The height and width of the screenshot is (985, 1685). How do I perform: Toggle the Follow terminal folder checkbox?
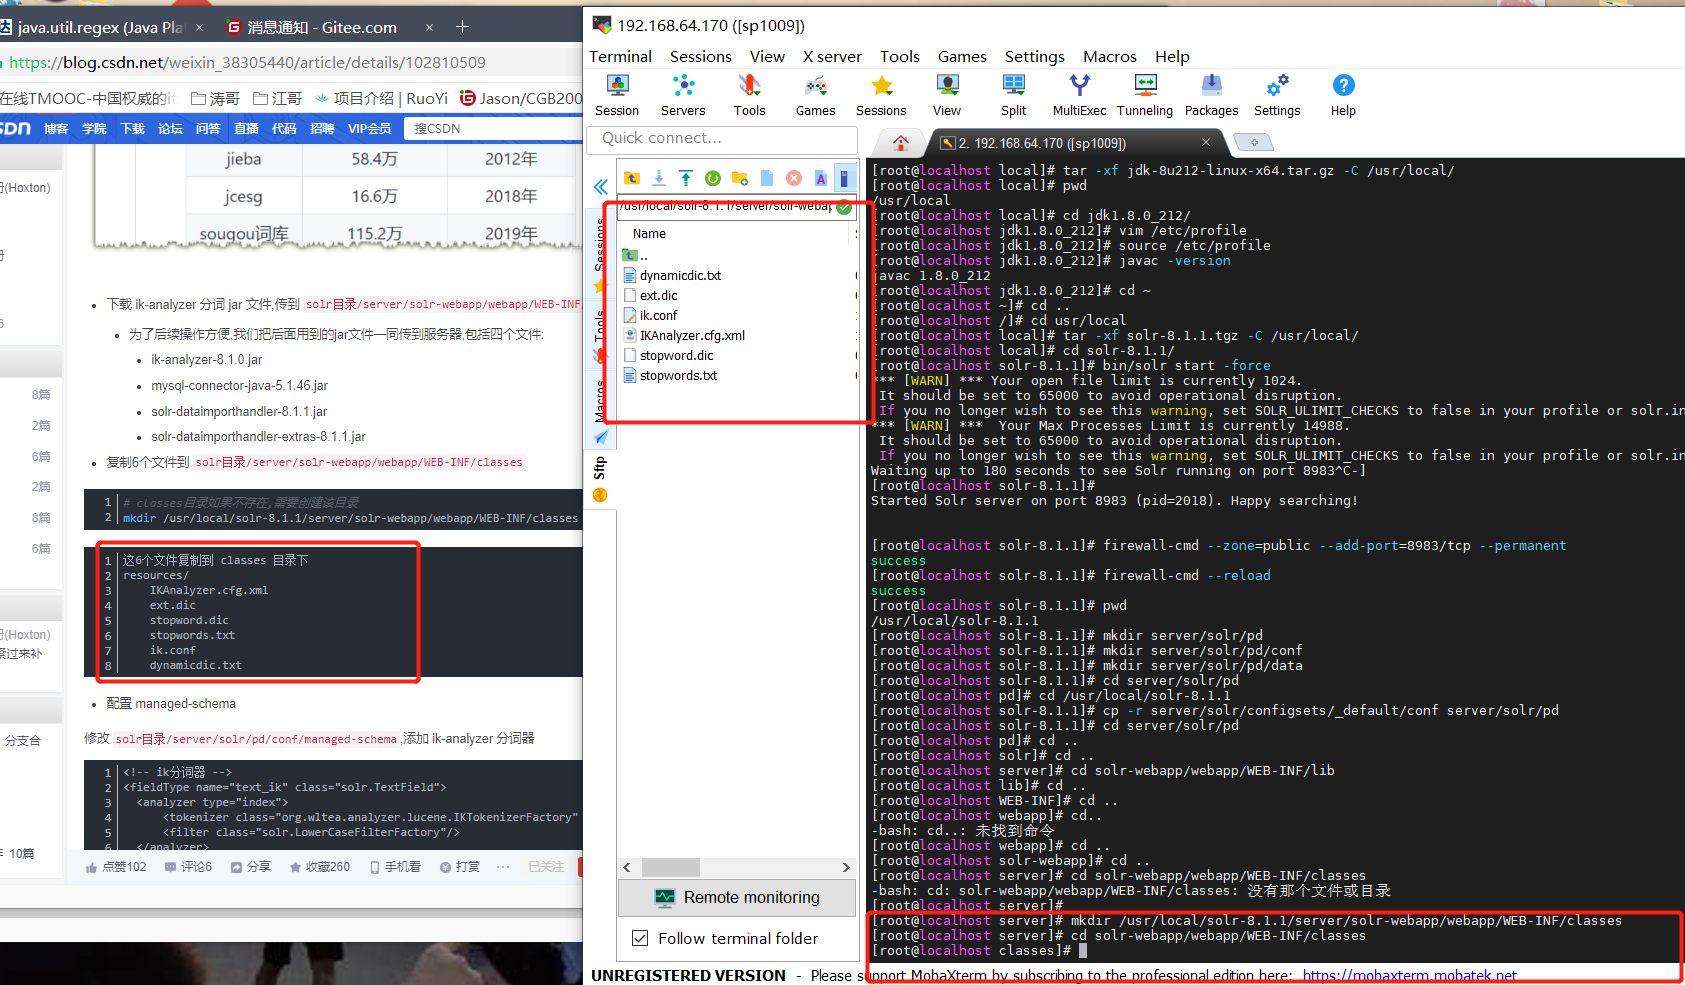point(640,938)
